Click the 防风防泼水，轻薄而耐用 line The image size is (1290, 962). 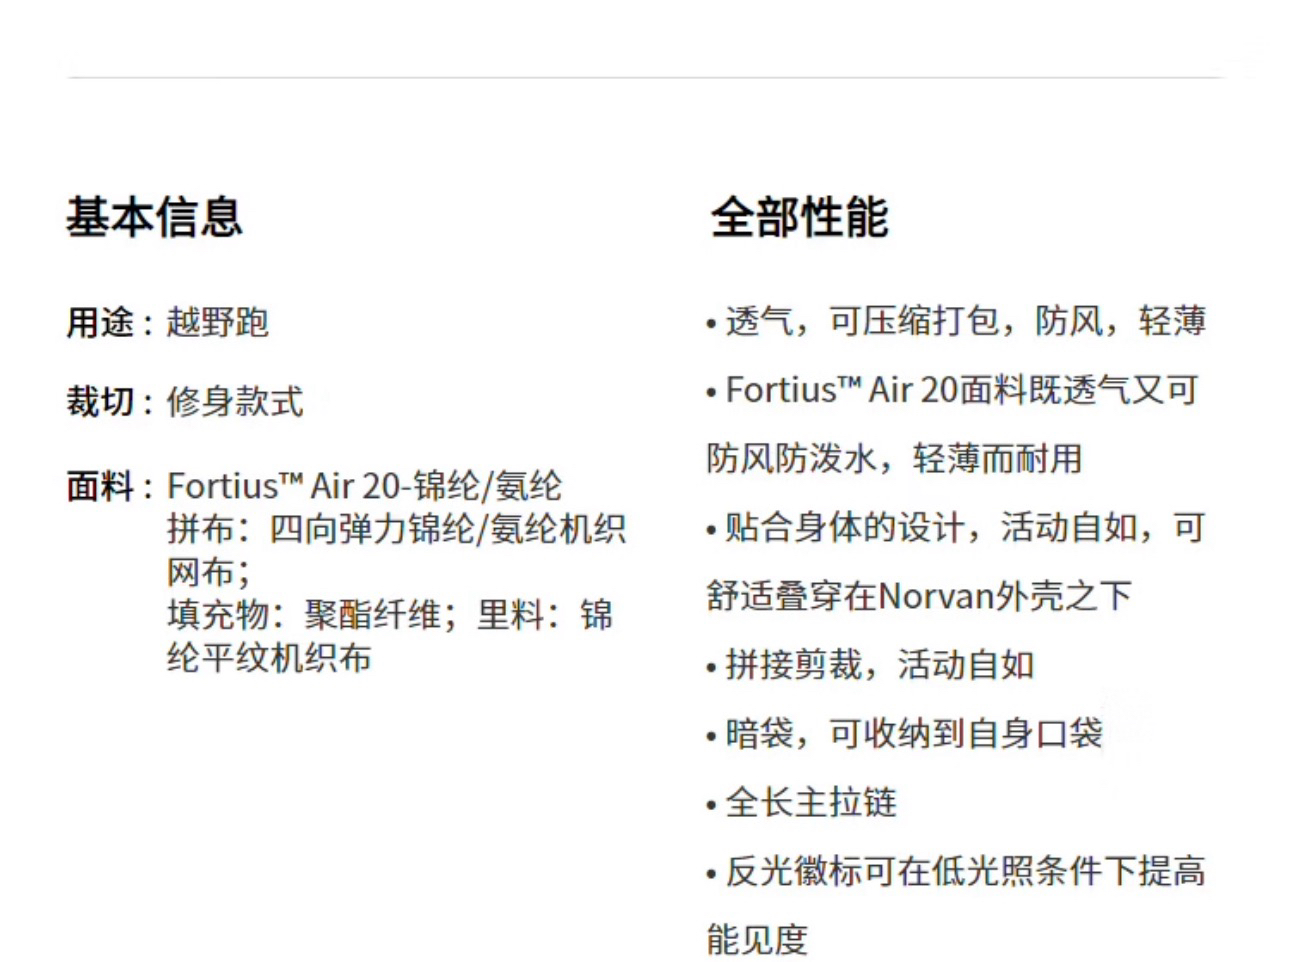coord(894,459)
